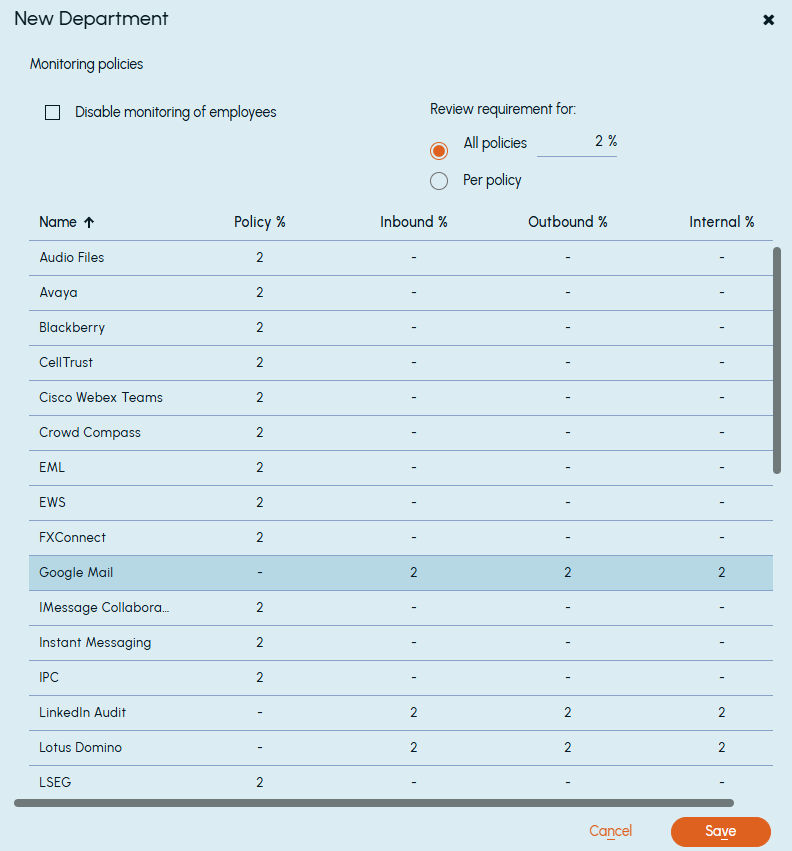Screen dimensions: 792x851
Task: Click the Cancel link
Action: [611, 831]
